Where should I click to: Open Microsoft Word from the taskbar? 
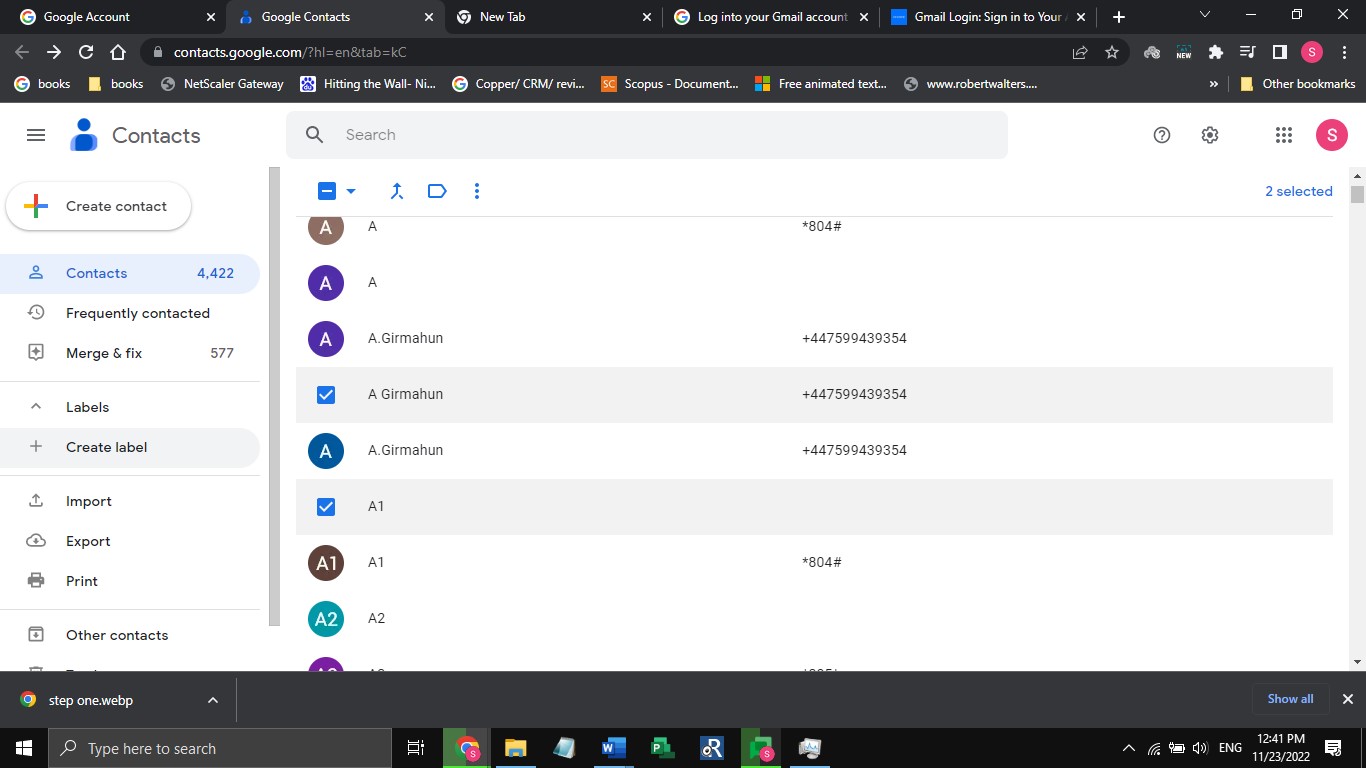pyautogui.click(x=613, y=748)
